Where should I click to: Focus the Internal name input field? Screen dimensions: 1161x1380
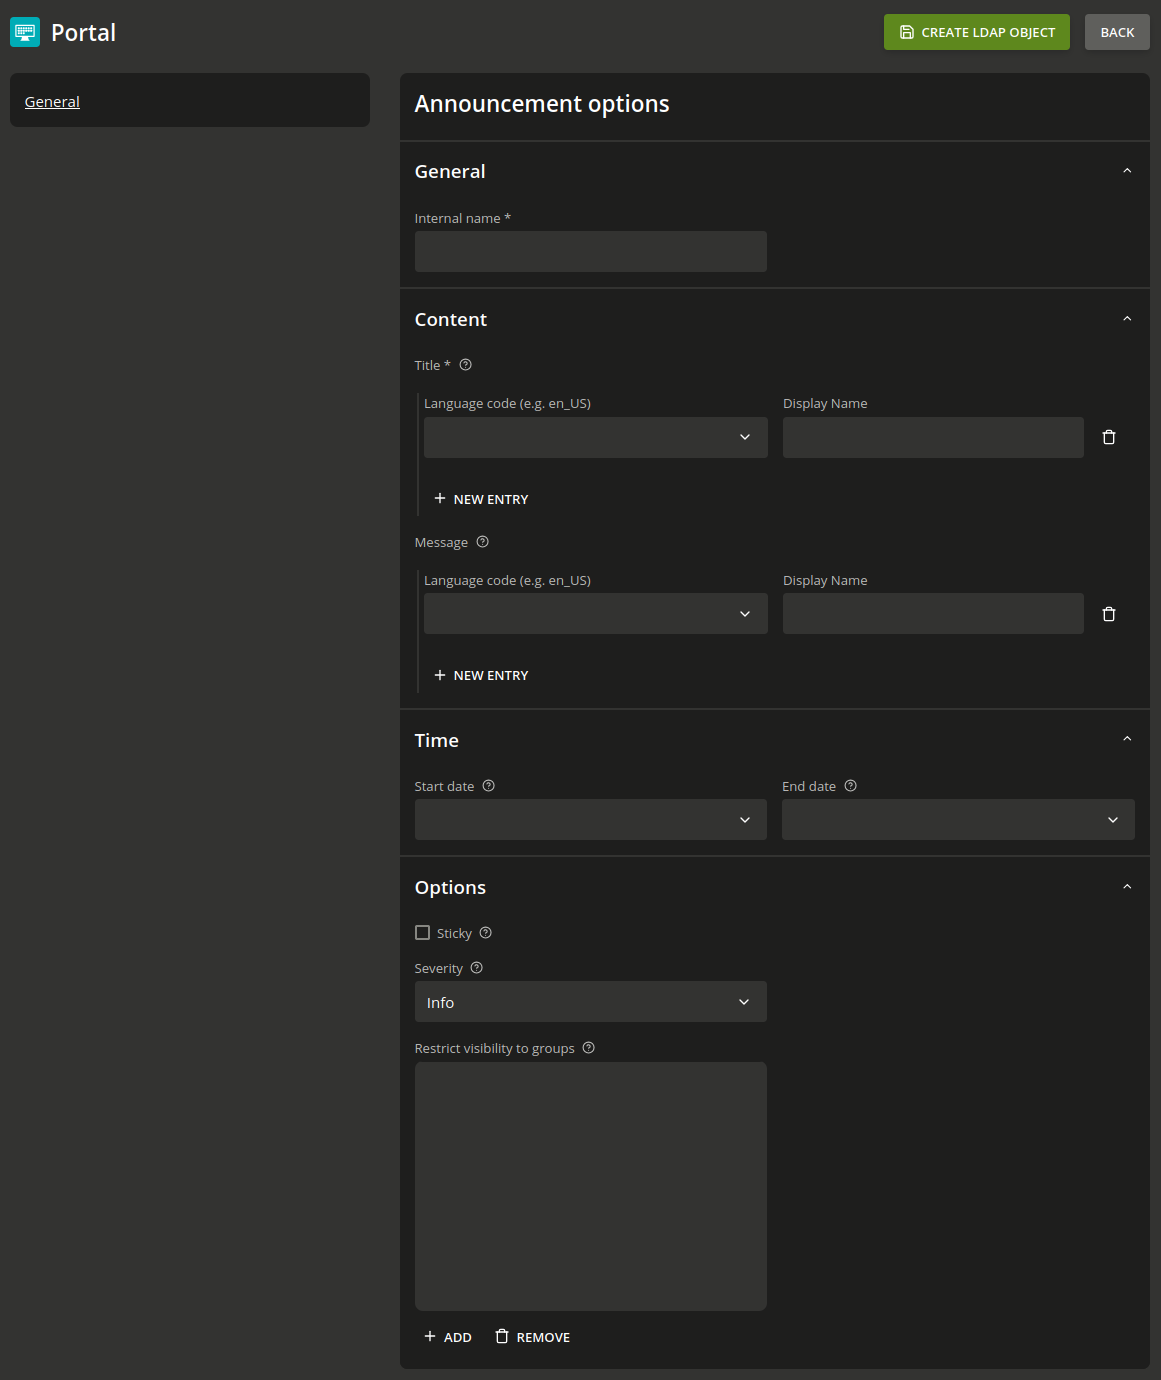pyautogui.click(x=590, y=251)
